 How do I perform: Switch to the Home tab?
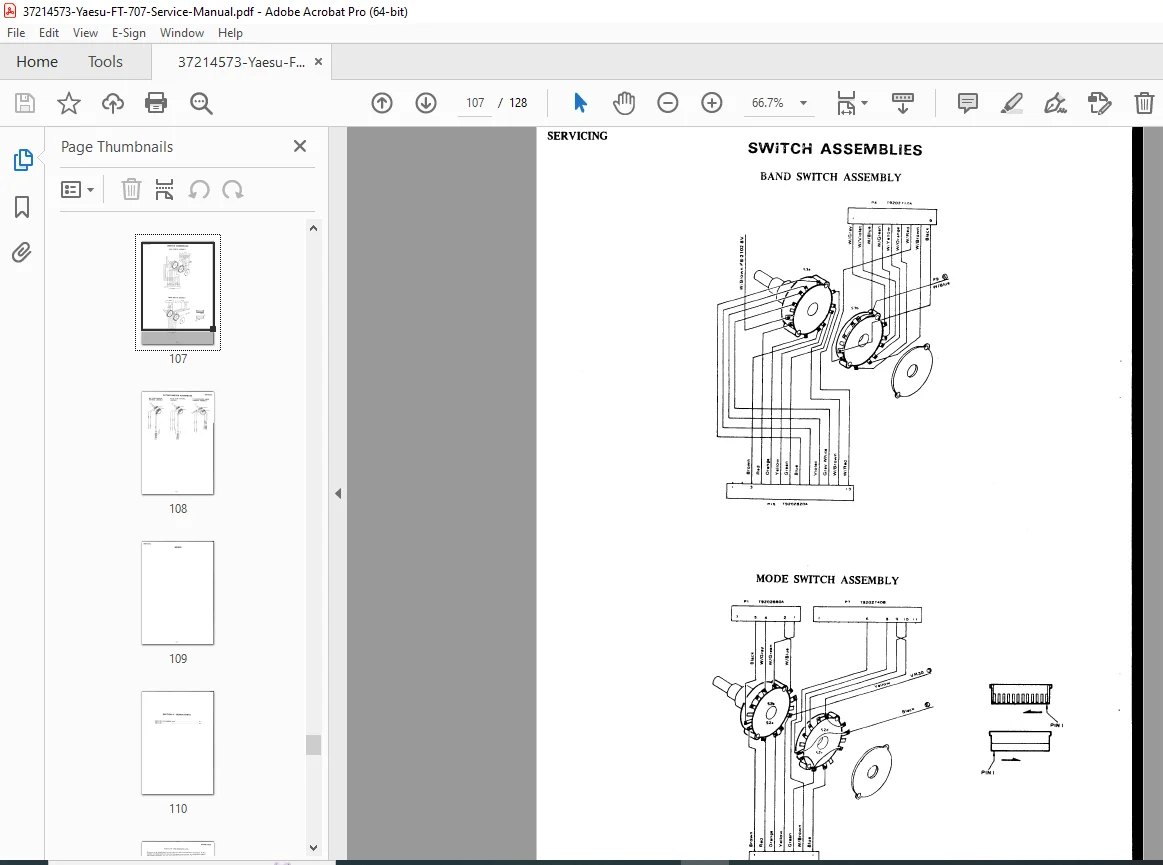37,62
